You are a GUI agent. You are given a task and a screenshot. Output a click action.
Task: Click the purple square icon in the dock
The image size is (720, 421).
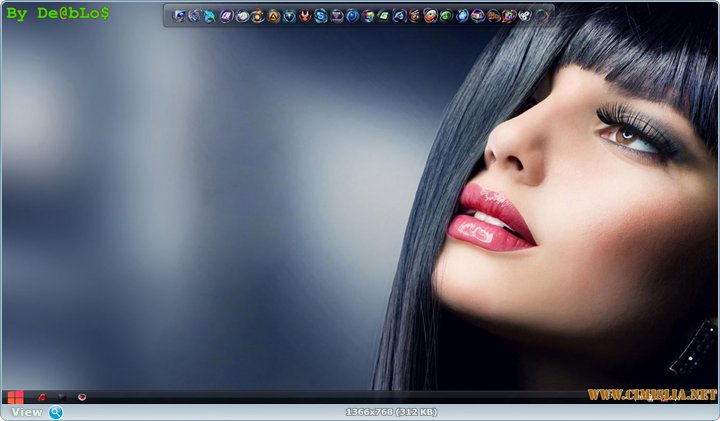click(226, 16)
